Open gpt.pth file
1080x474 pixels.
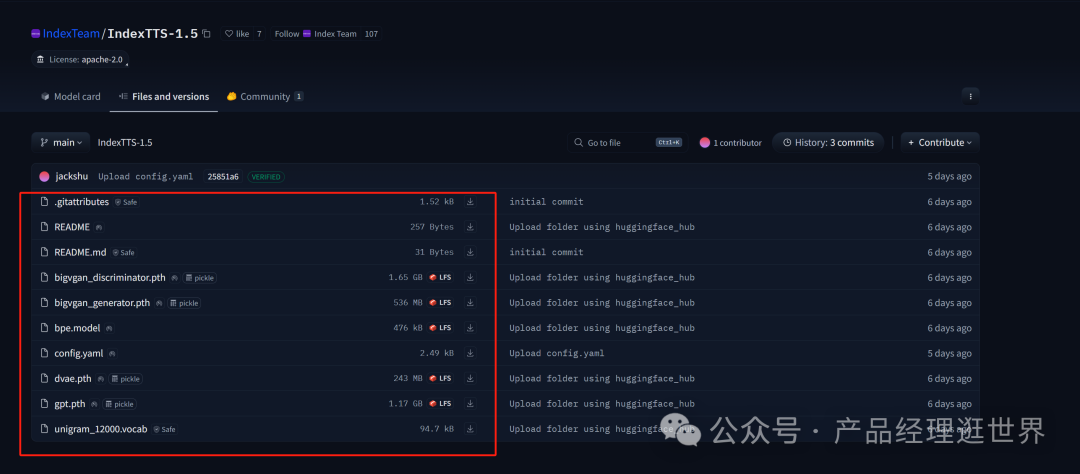pos(70,404)
